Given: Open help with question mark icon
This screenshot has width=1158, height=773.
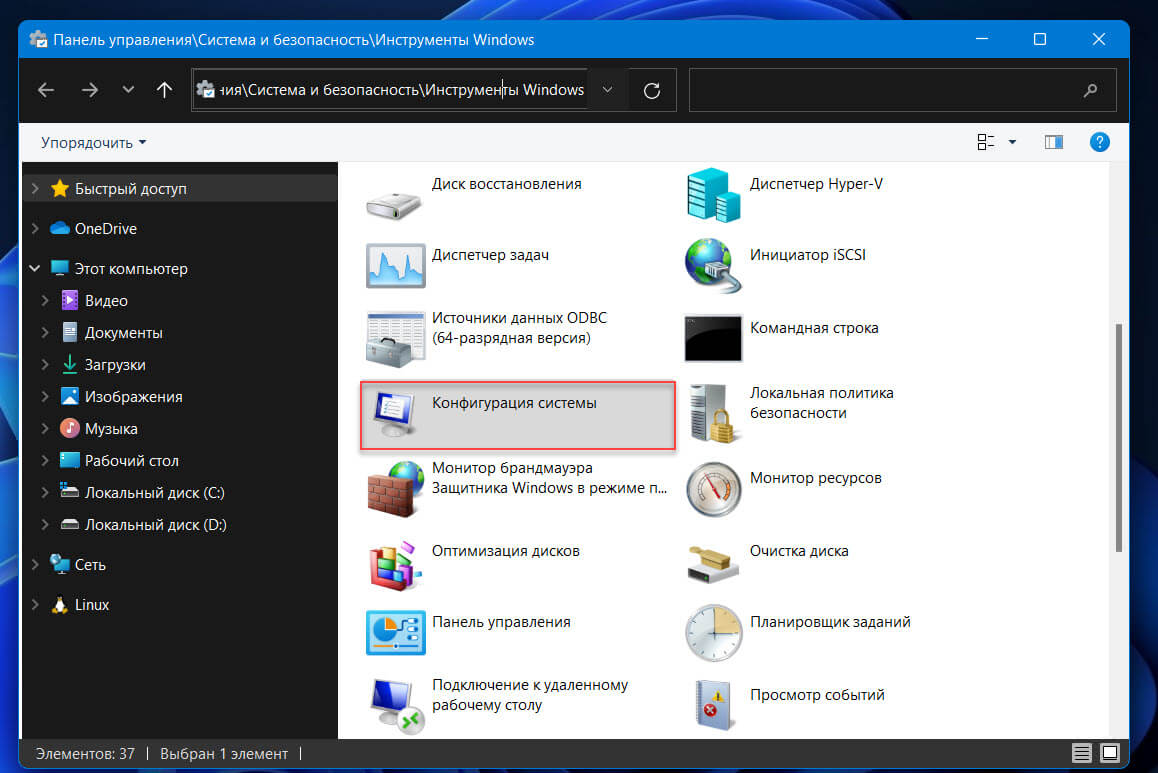Looking at the screenshot, I should (x=1099, y=142).
